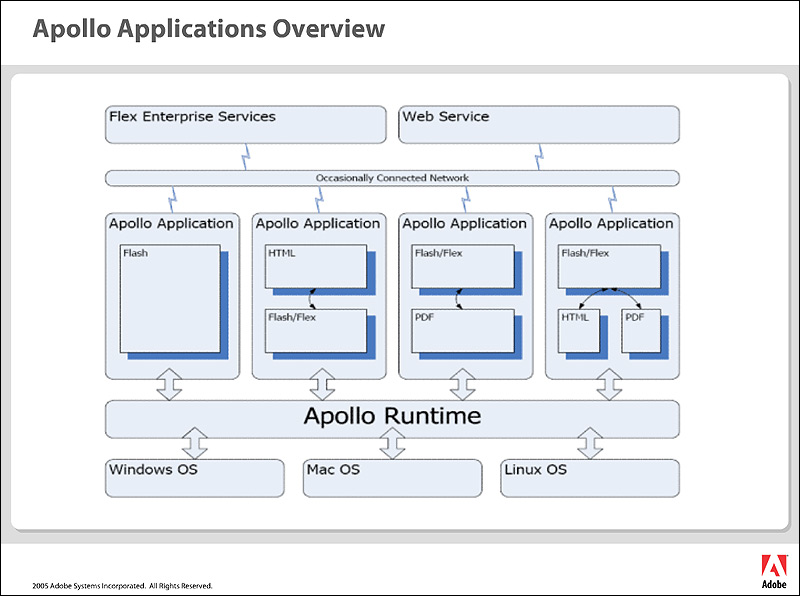Click the standalone Flash content box
800x596 pixels.
[x=170, y=299]
